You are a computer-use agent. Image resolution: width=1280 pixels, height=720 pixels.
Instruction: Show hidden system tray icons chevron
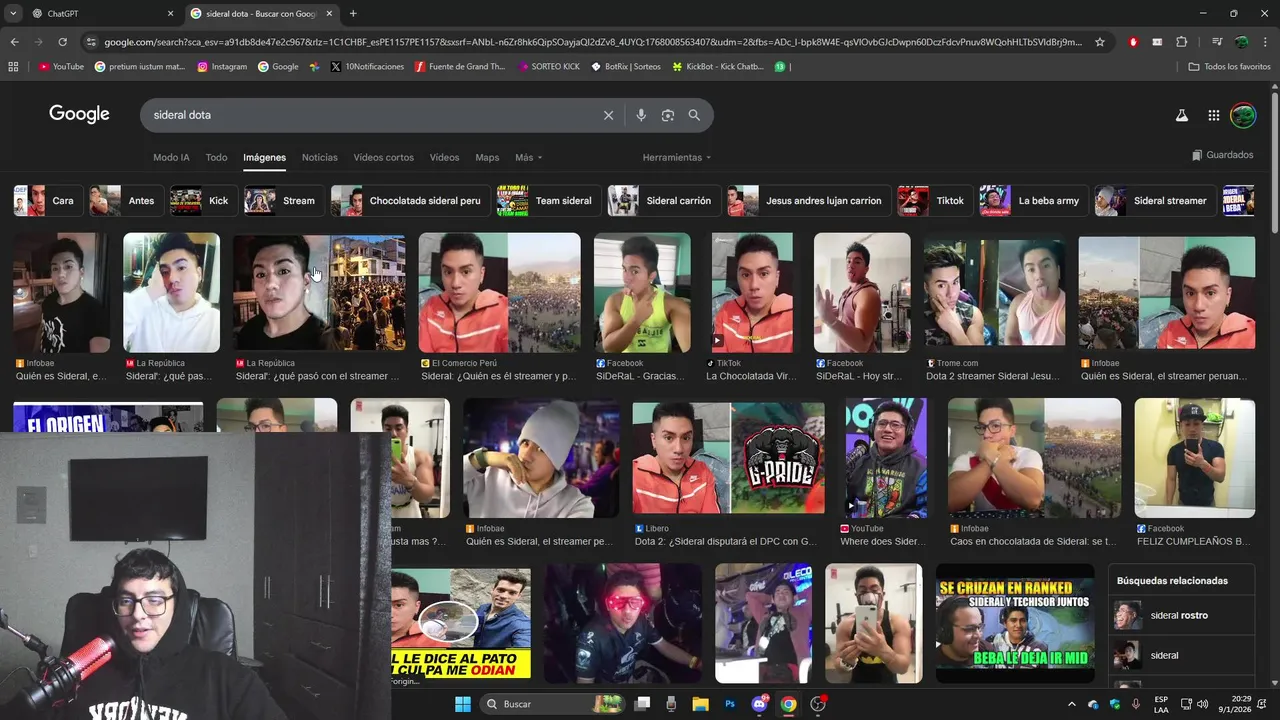point(1072,704)
